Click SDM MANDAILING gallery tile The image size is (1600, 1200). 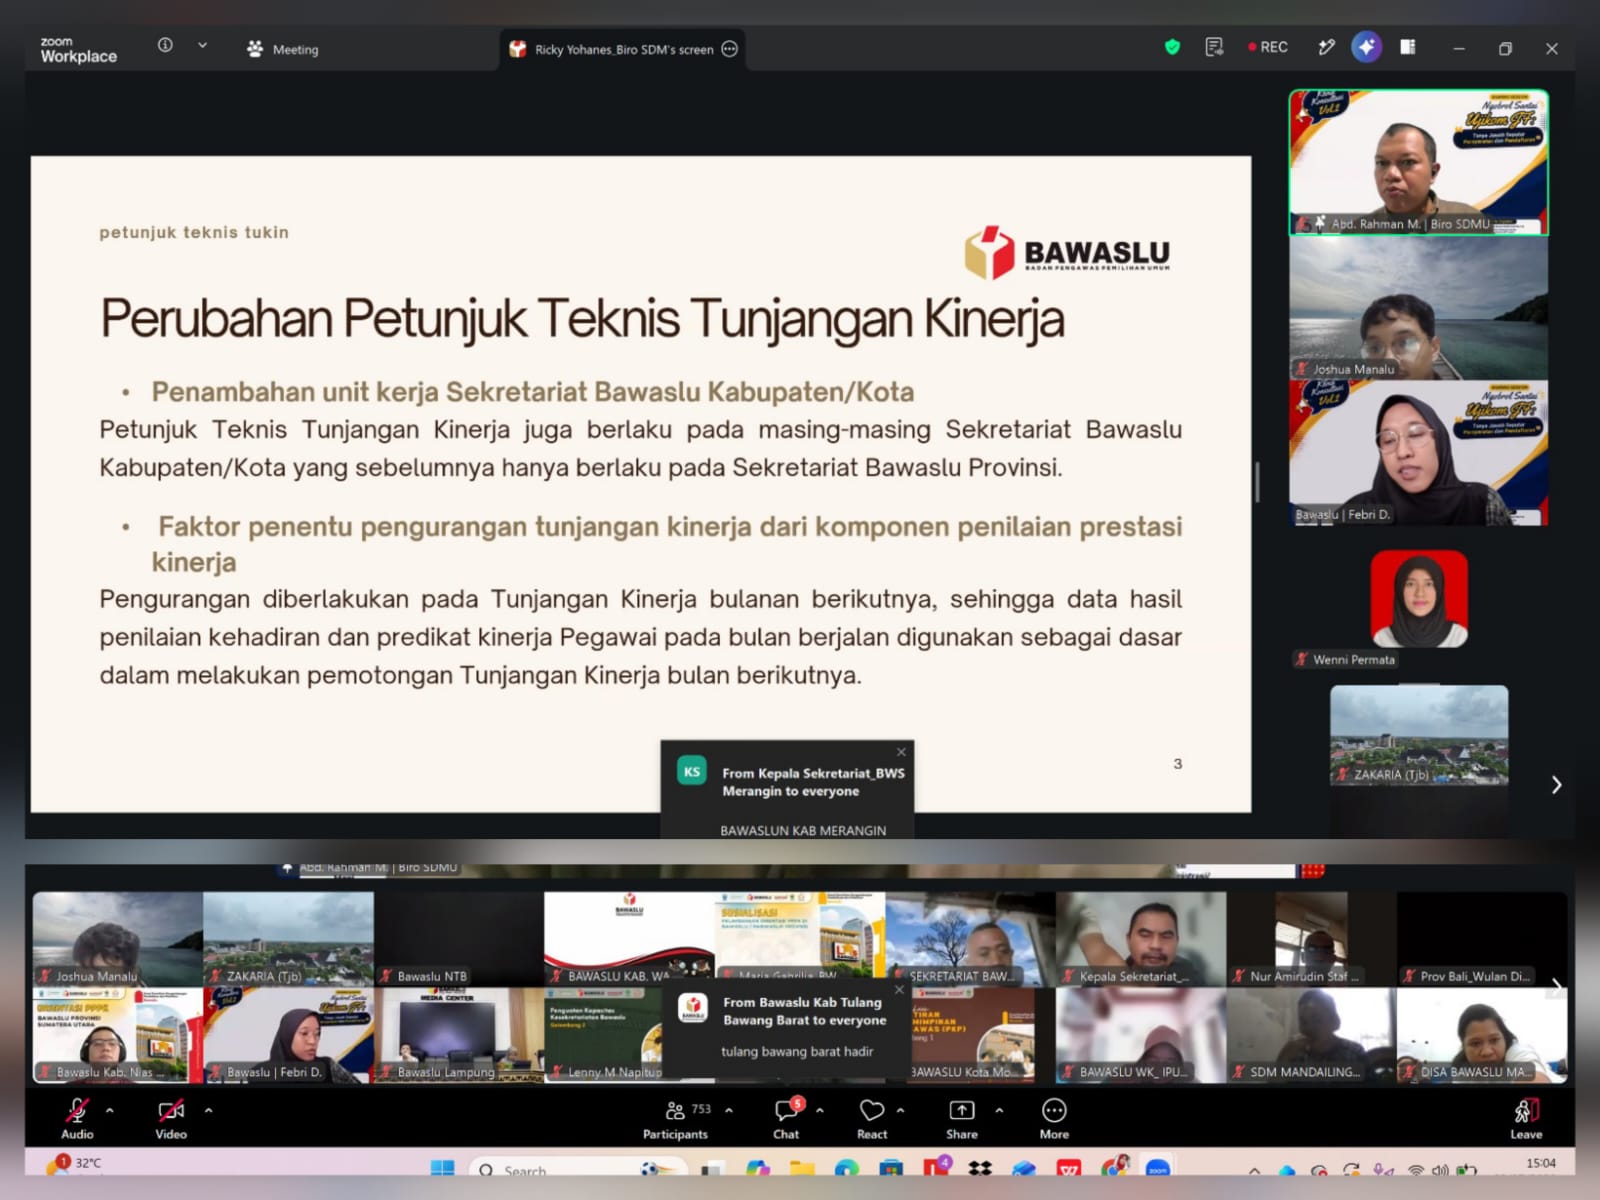click(x=1311, y=1035)
